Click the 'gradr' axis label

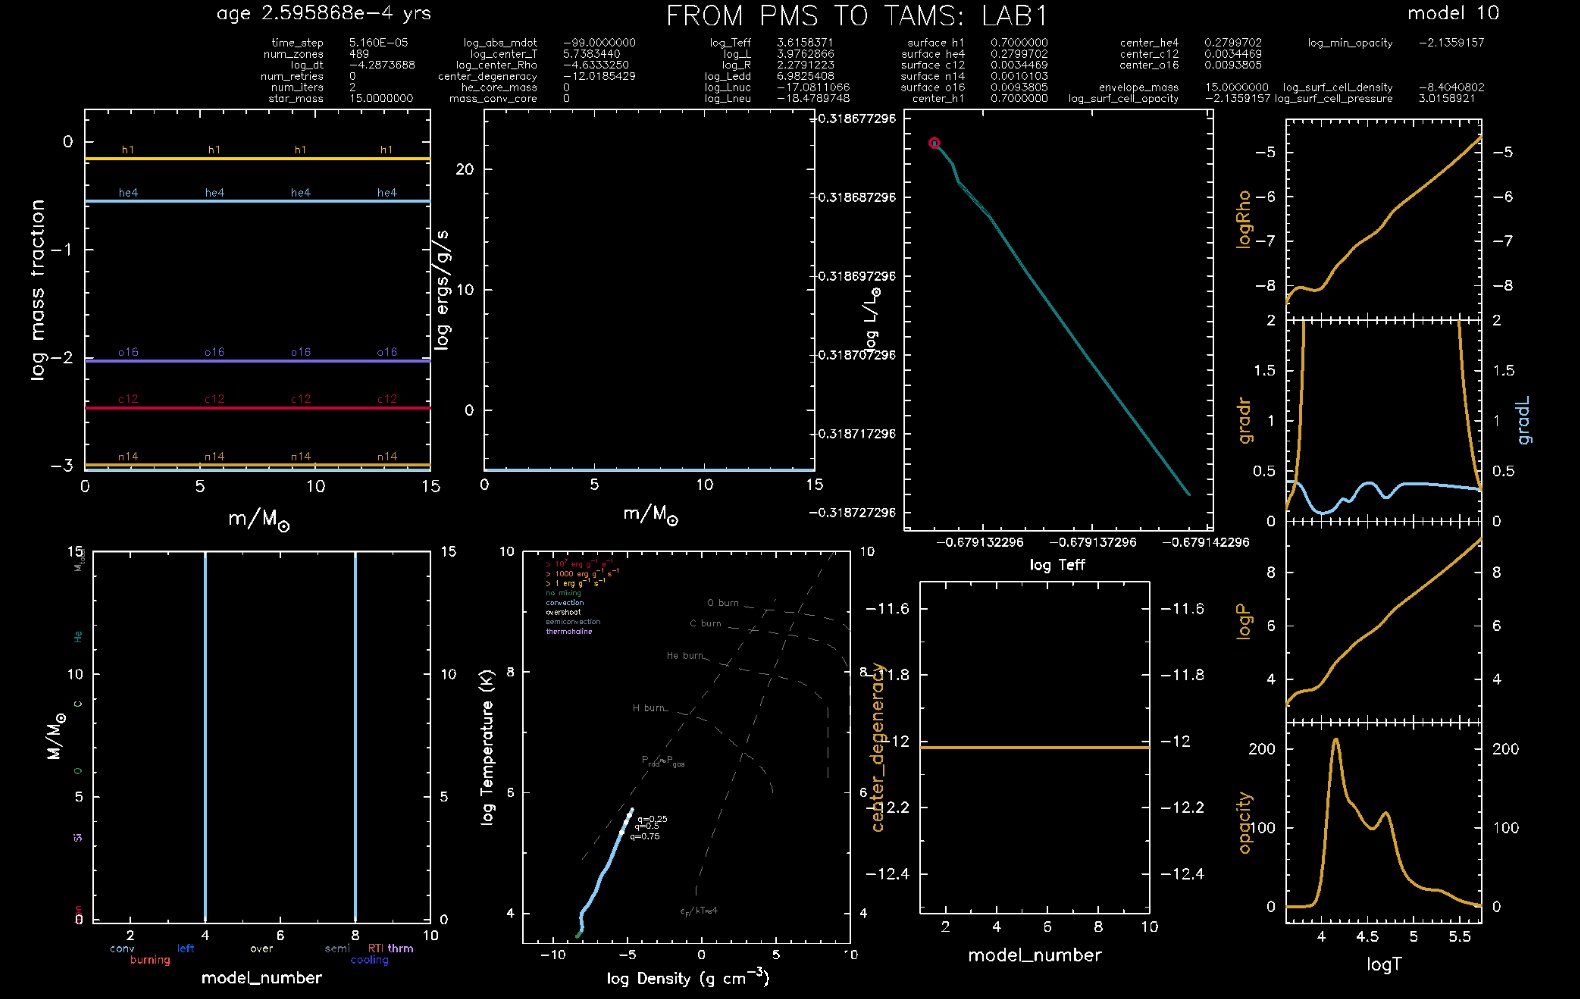(x=1244, y=421)
